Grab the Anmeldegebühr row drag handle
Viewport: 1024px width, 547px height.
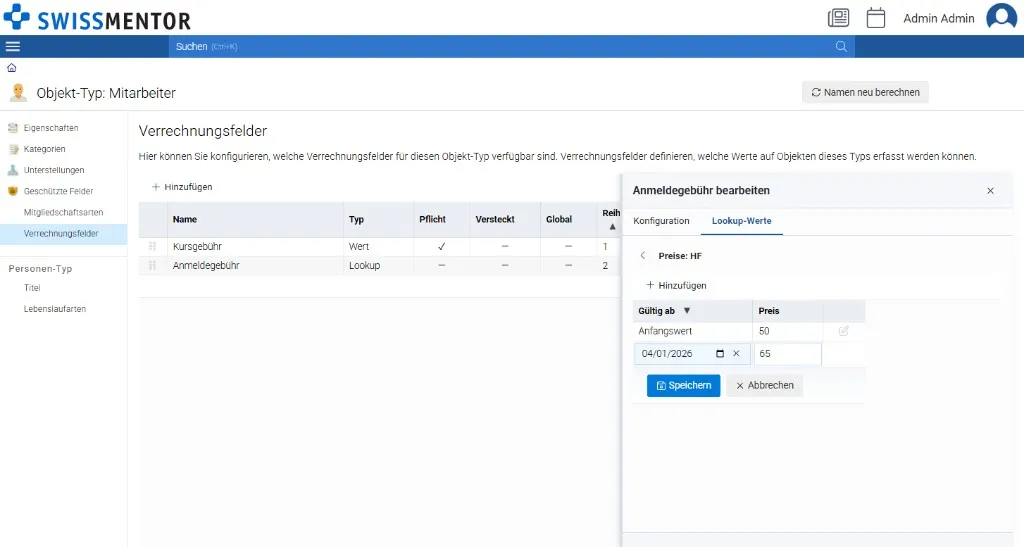point(152,266)
